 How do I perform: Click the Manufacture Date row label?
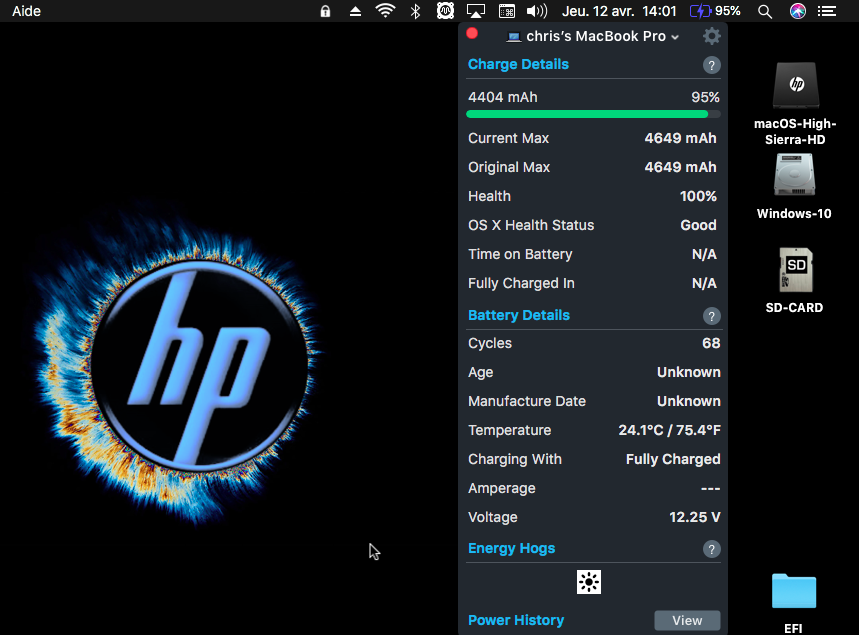526,401
